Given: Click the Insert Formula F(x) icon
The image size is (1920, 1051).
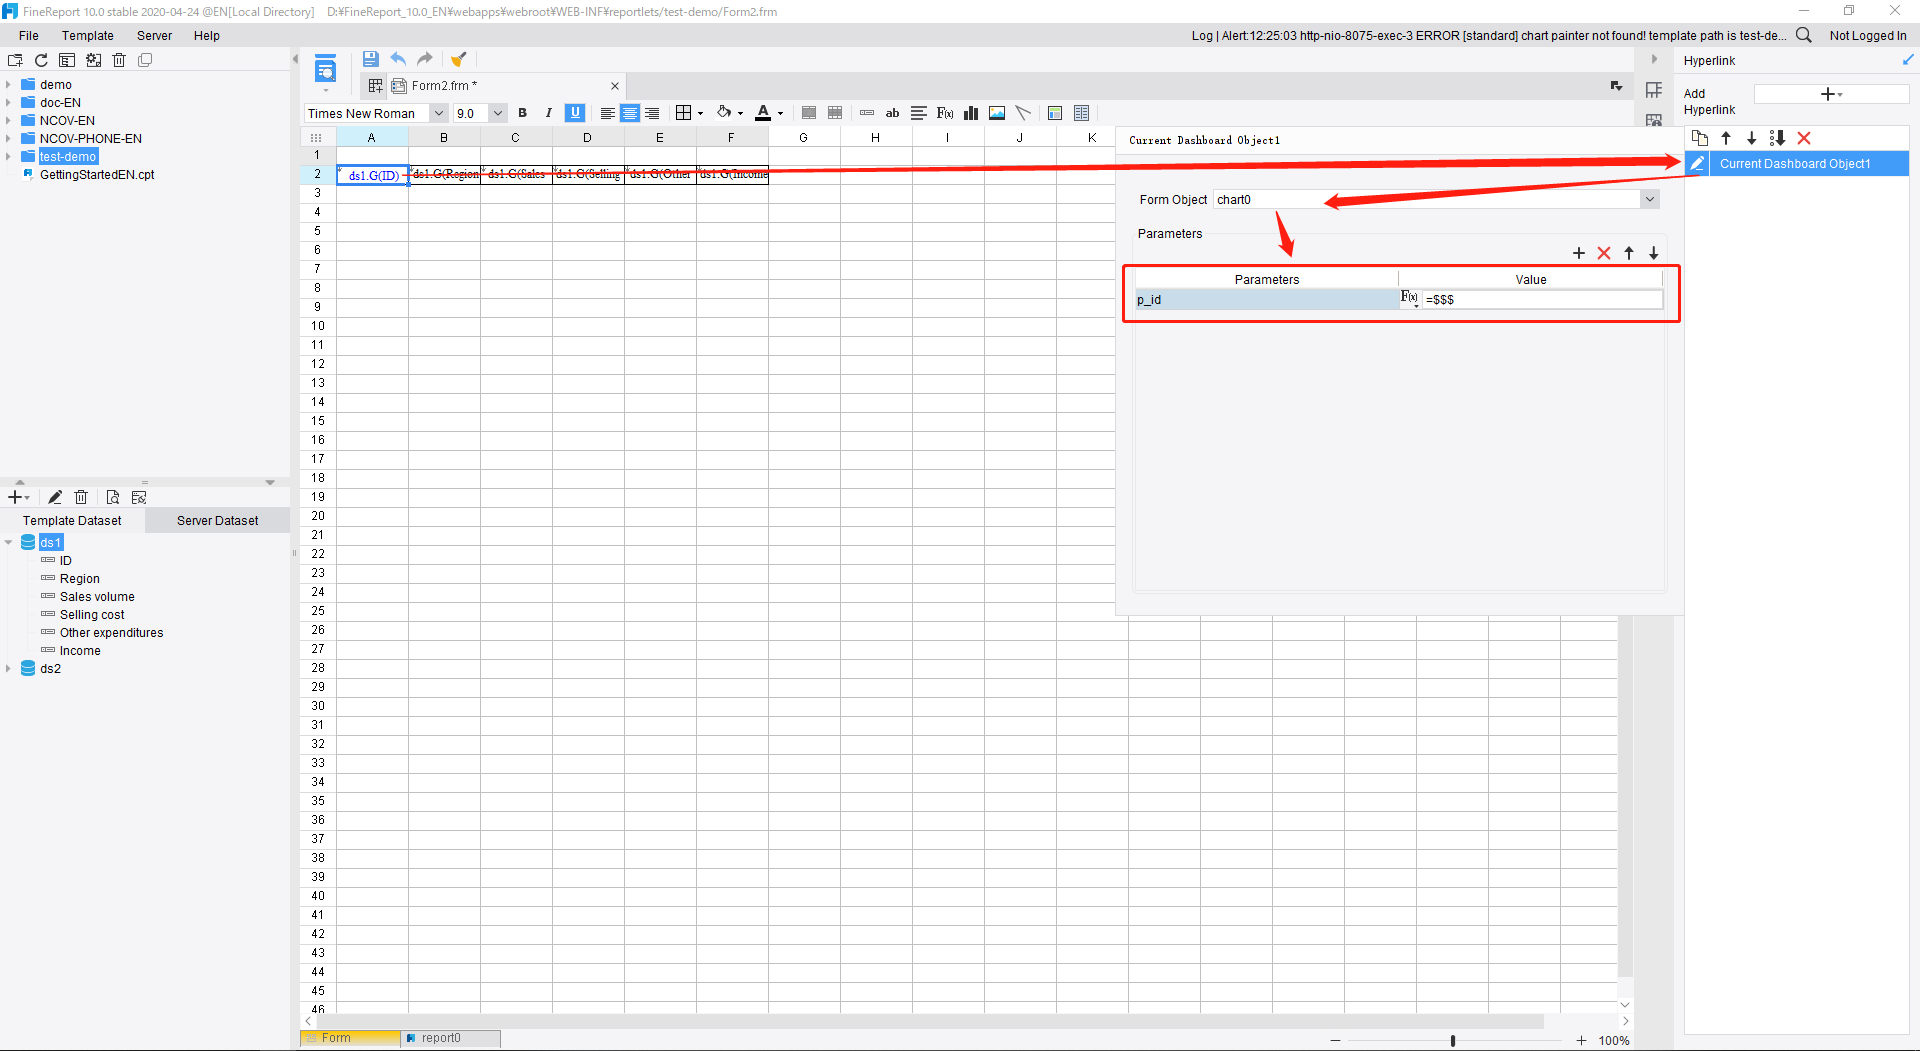Looking at the screenshot, I should tap(945, 113).
